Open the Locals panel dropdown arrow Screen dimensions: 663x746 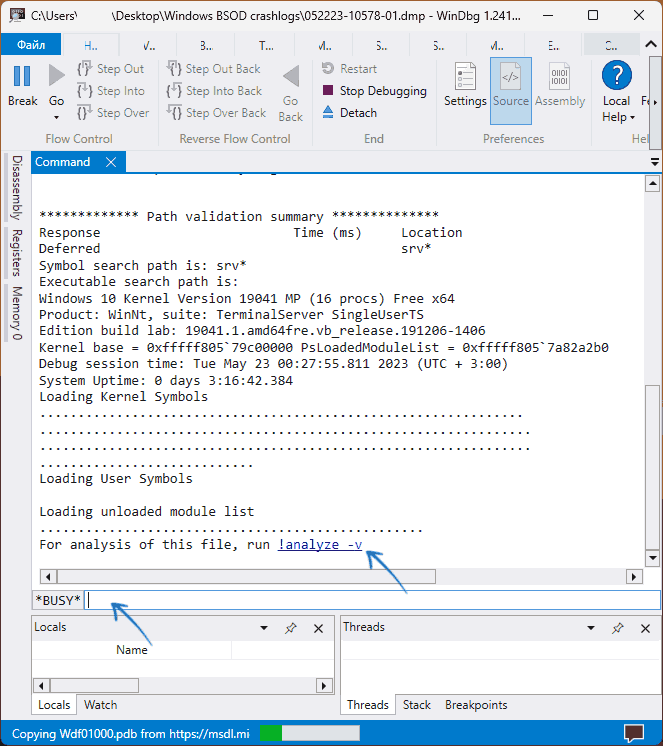pyautogui.click(x=264, y=628)
